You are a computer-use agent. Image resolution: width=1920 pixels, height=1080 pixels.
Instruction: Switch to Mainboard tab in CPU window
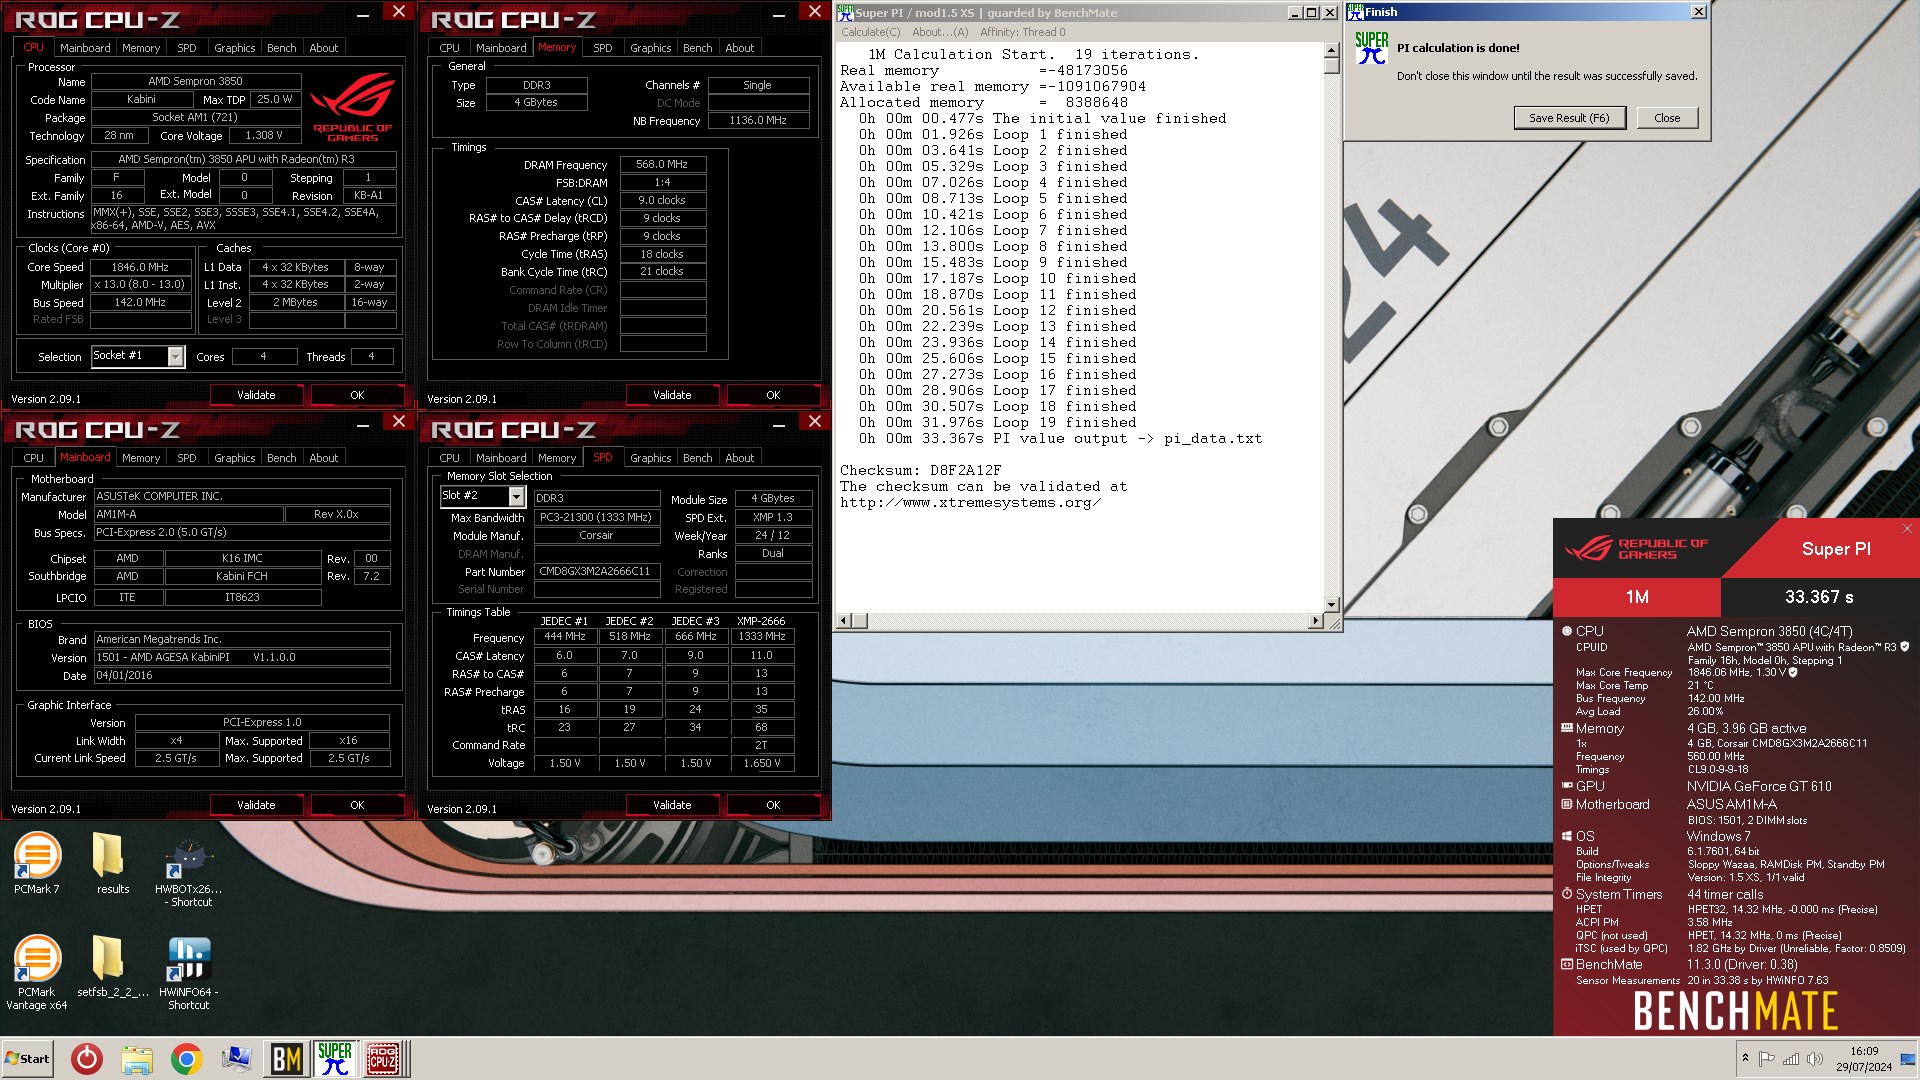click(x=85, y=48)
